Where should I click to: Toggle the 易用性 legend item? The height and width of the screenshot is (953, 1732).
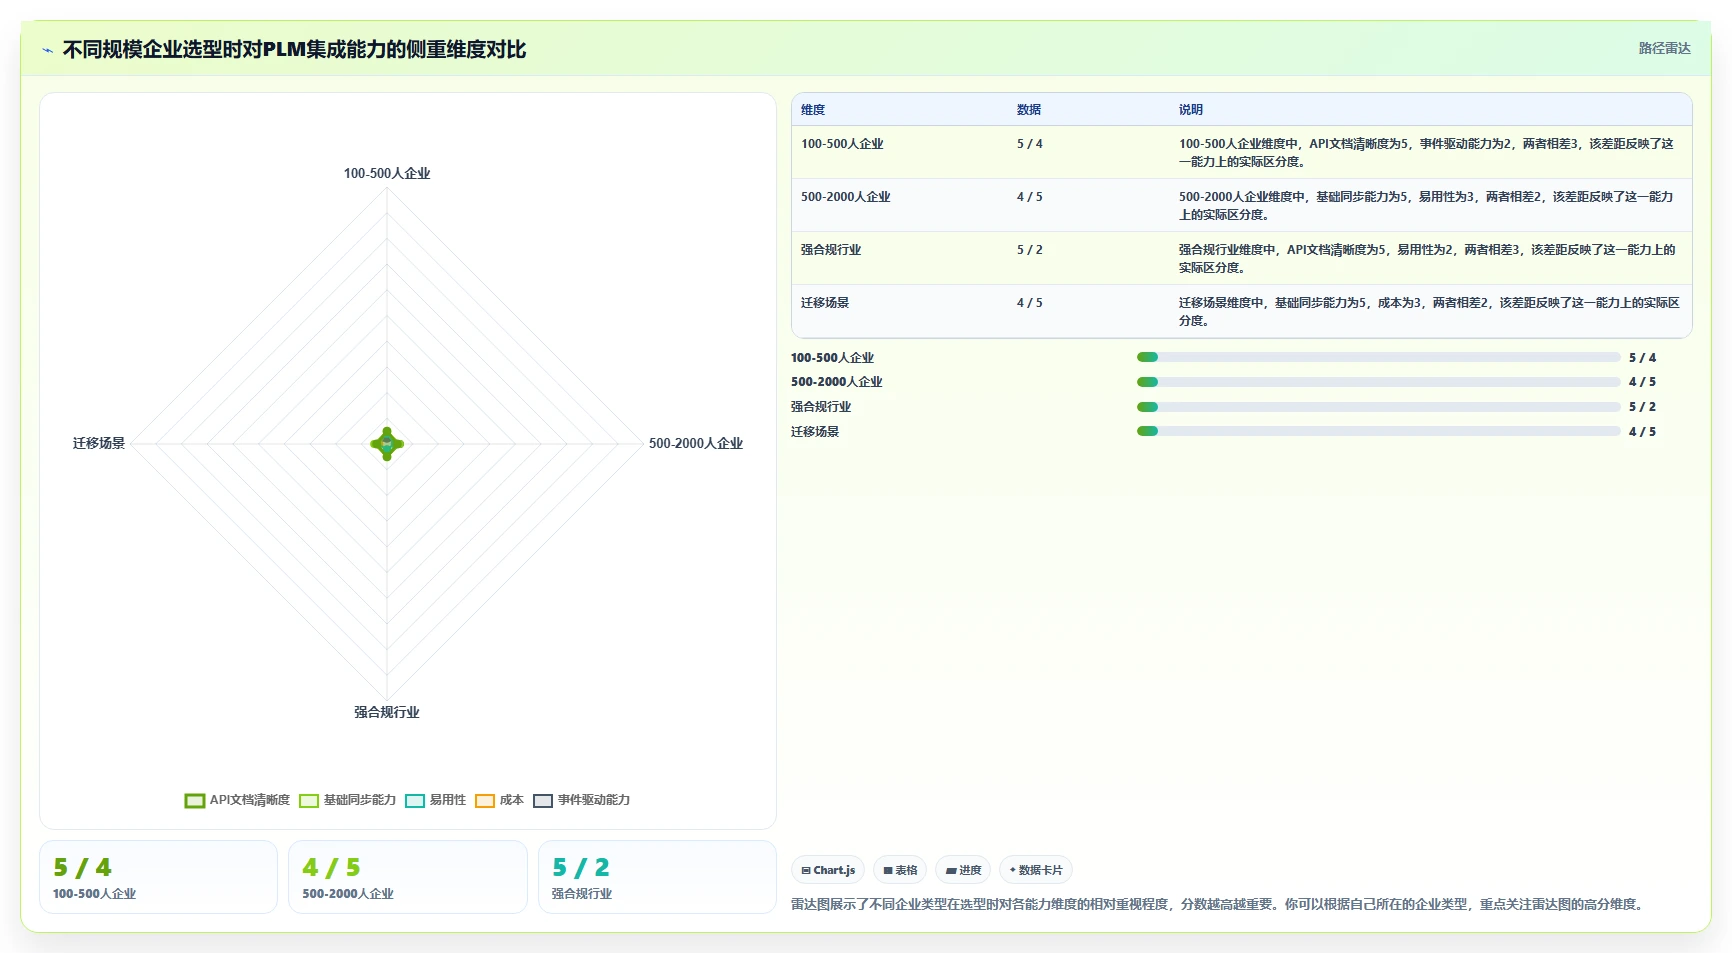click(x=436, y=800)
